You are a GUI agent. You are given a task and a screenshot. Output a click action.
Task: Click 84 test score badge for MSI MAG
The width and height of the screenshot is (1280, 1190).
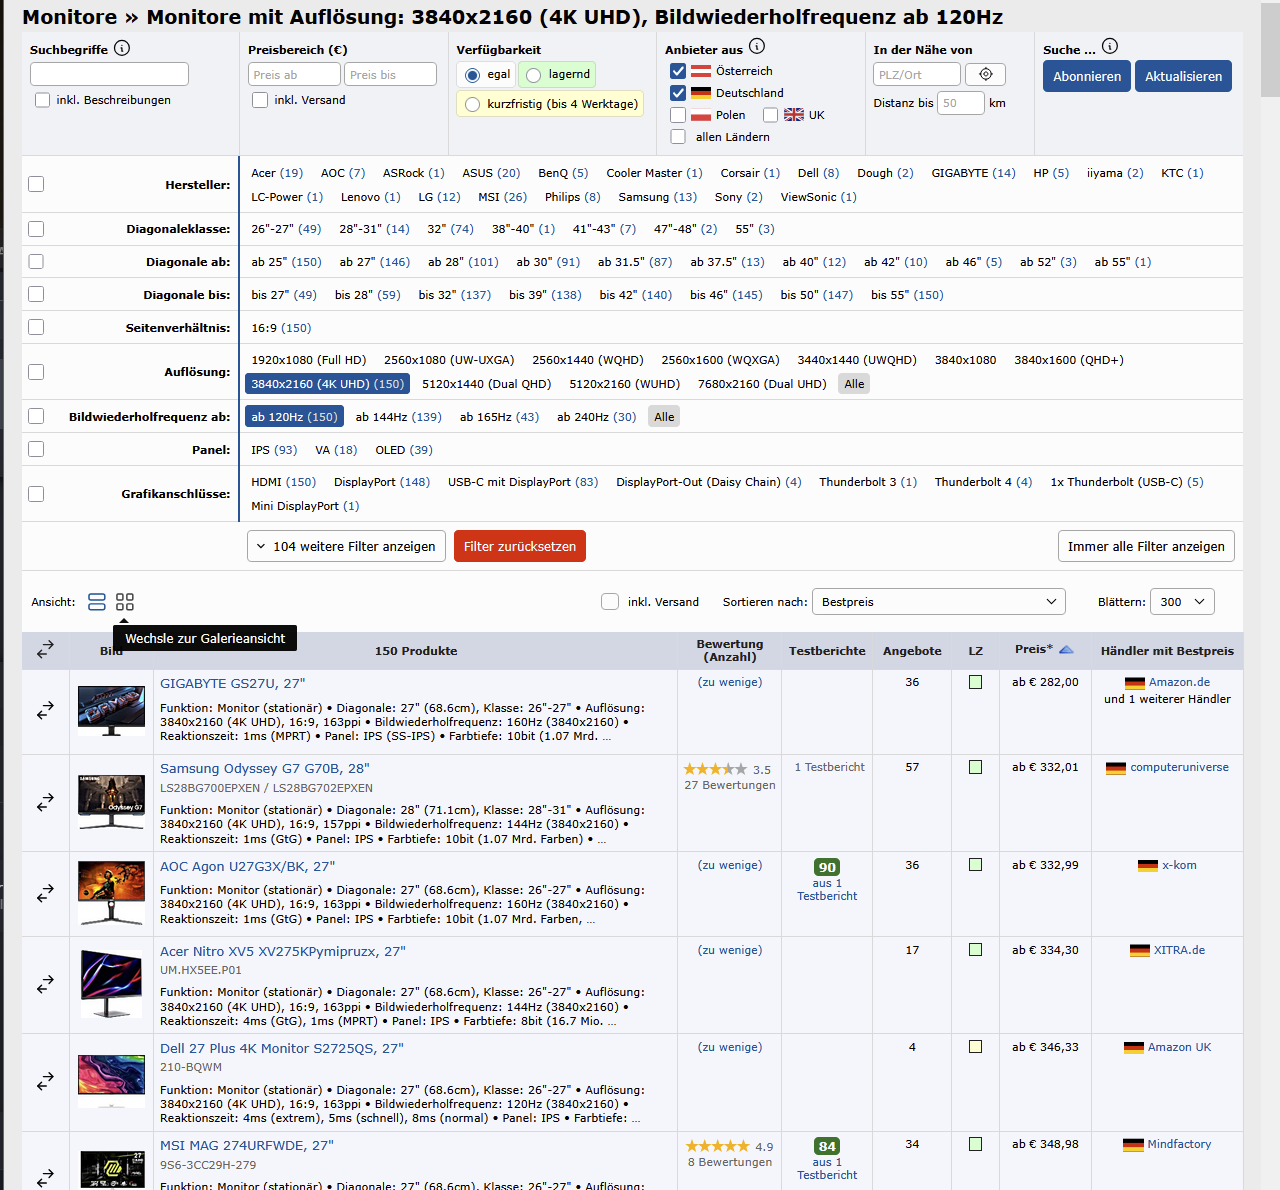click(x=827, y=1146)
